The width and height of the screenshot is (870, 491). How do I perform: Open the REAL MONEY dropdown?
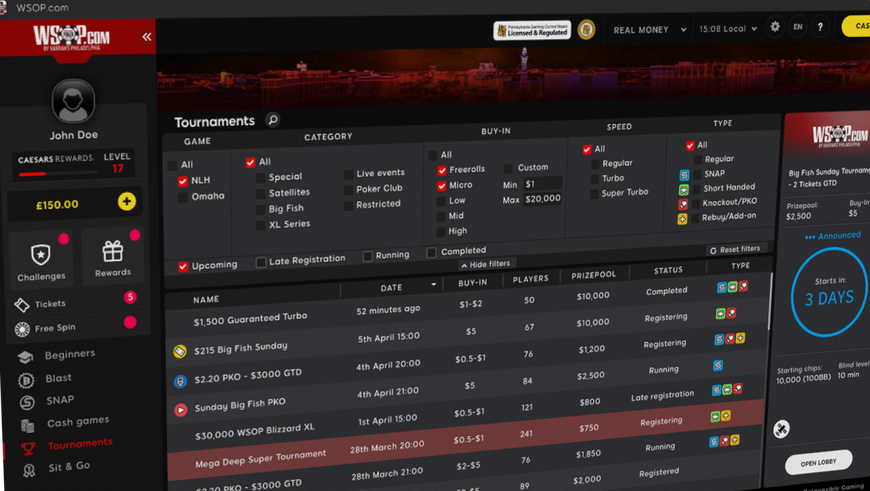click(x=650, y=30)
